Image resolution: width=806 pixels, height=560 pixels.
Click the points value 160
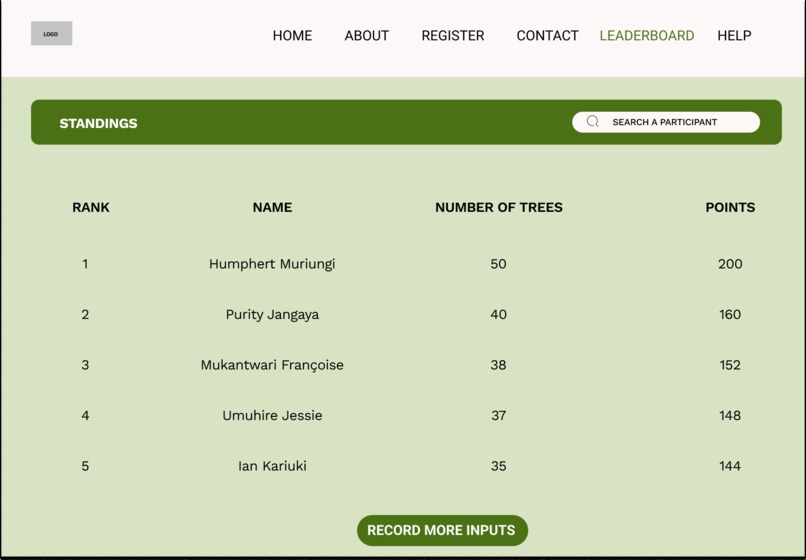(730, 314)
